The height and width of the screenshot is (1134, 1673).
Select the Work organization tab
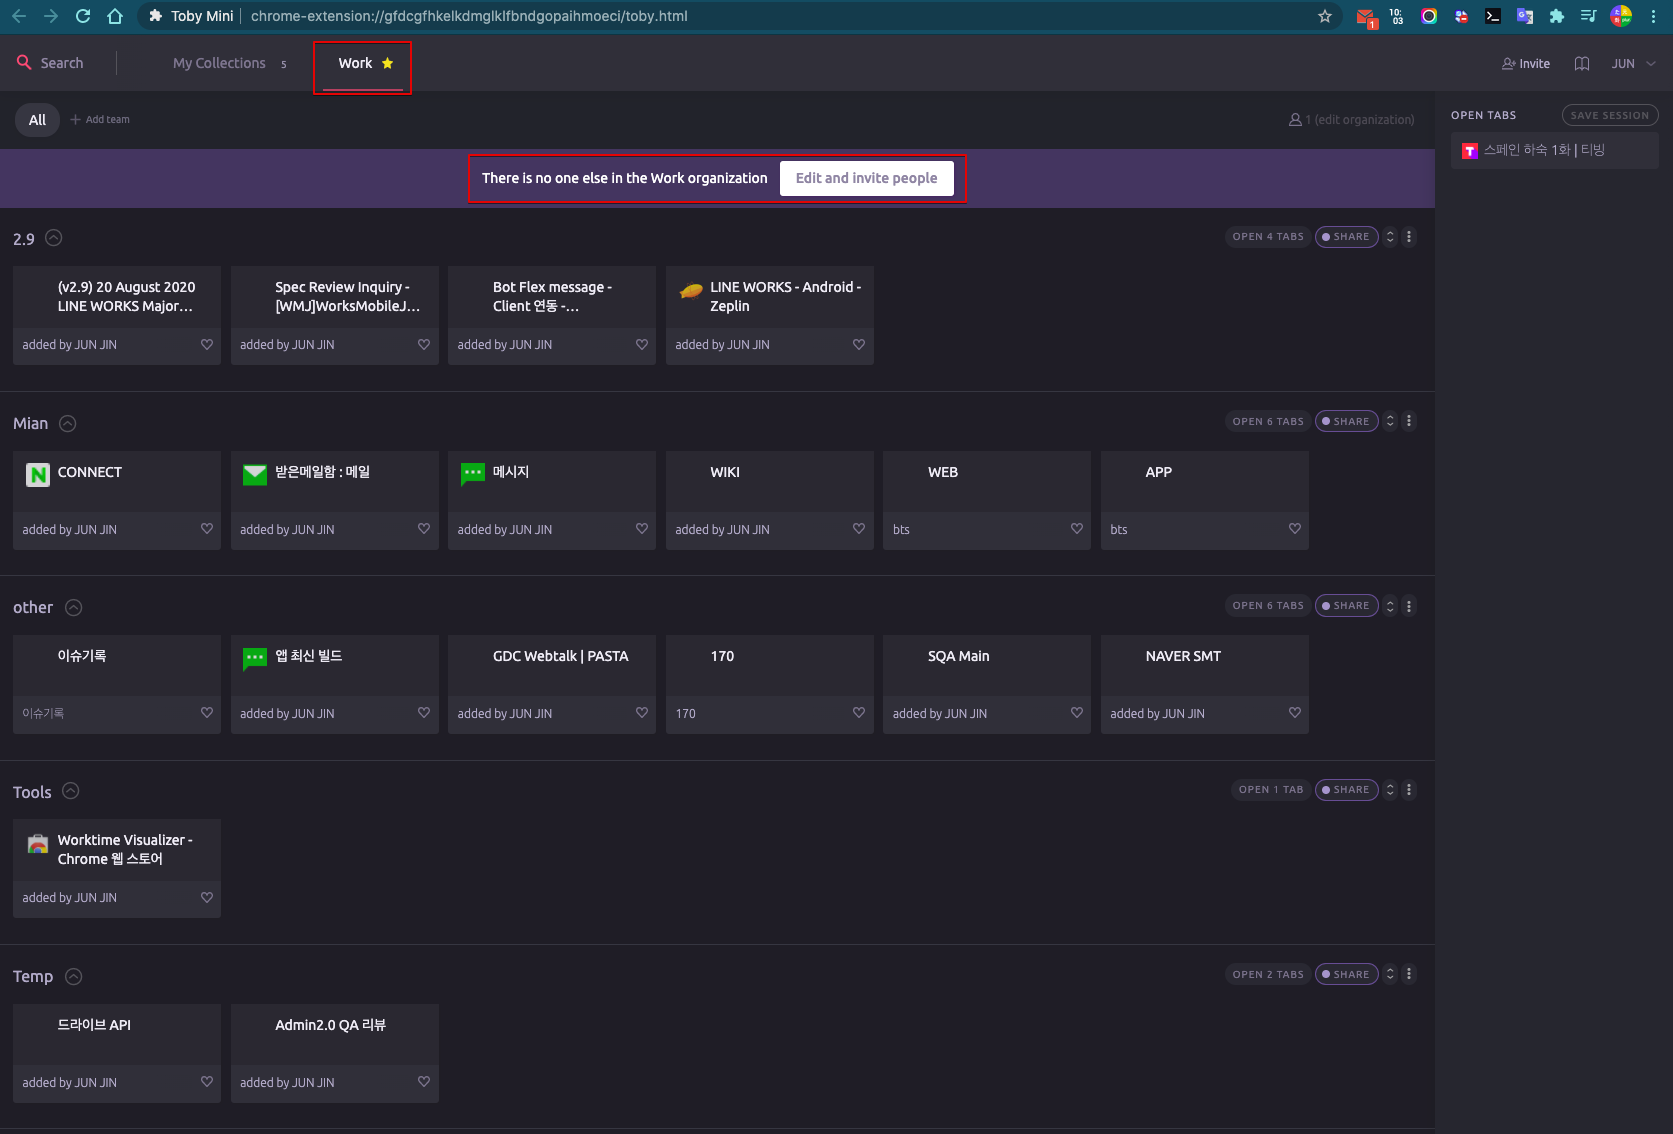[362, 63]
